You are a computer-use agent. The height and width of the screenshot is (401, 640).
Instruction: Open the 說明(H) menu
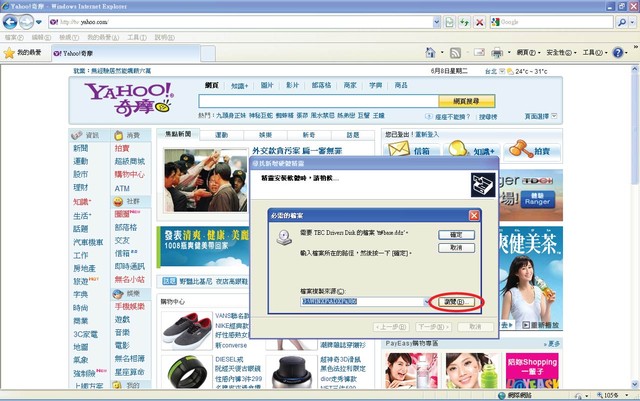pos(164,38)
